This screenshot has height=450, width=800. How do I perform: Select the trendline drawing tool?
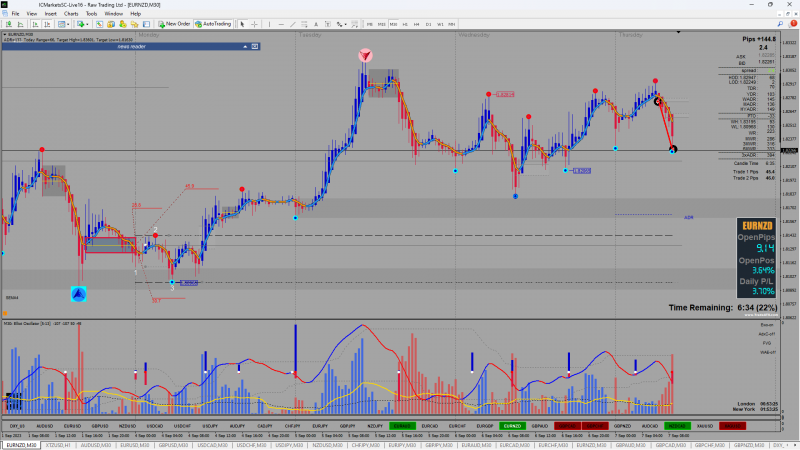click(x=292, y=24)
